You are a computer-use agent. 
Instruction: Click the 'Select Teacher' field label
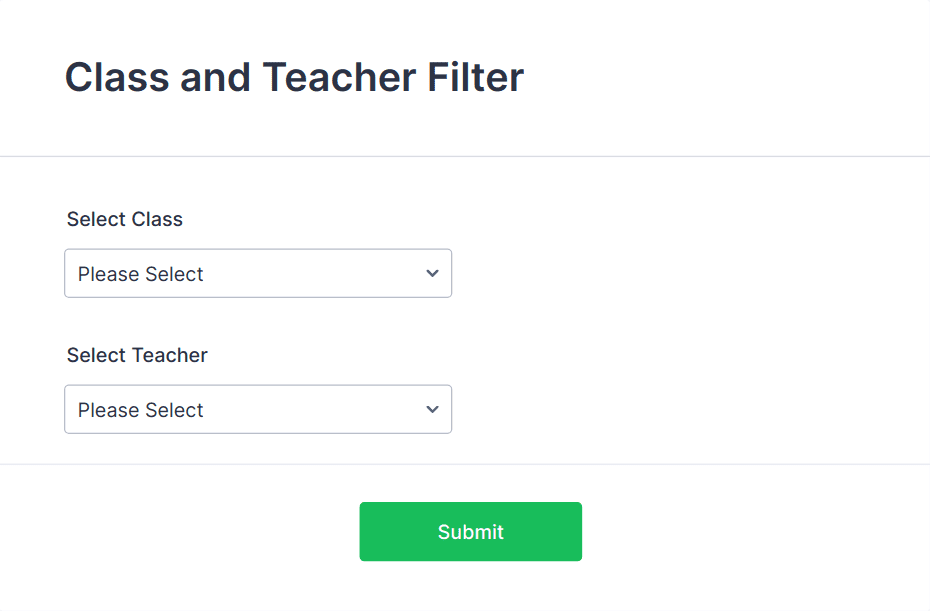coord(137,355)
